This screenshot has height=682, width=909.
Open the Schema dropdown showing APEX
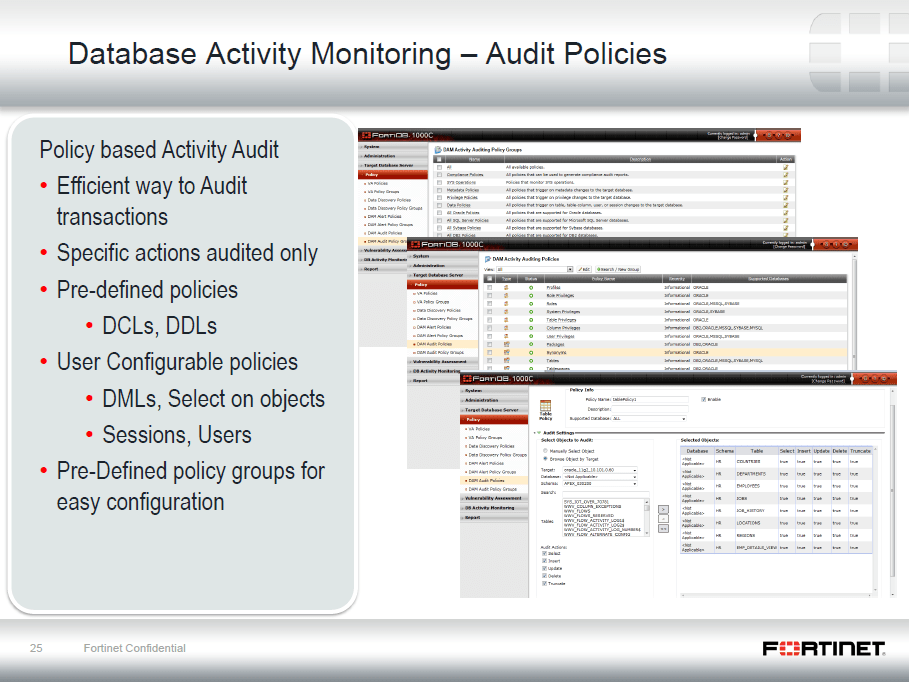[600, 483]
